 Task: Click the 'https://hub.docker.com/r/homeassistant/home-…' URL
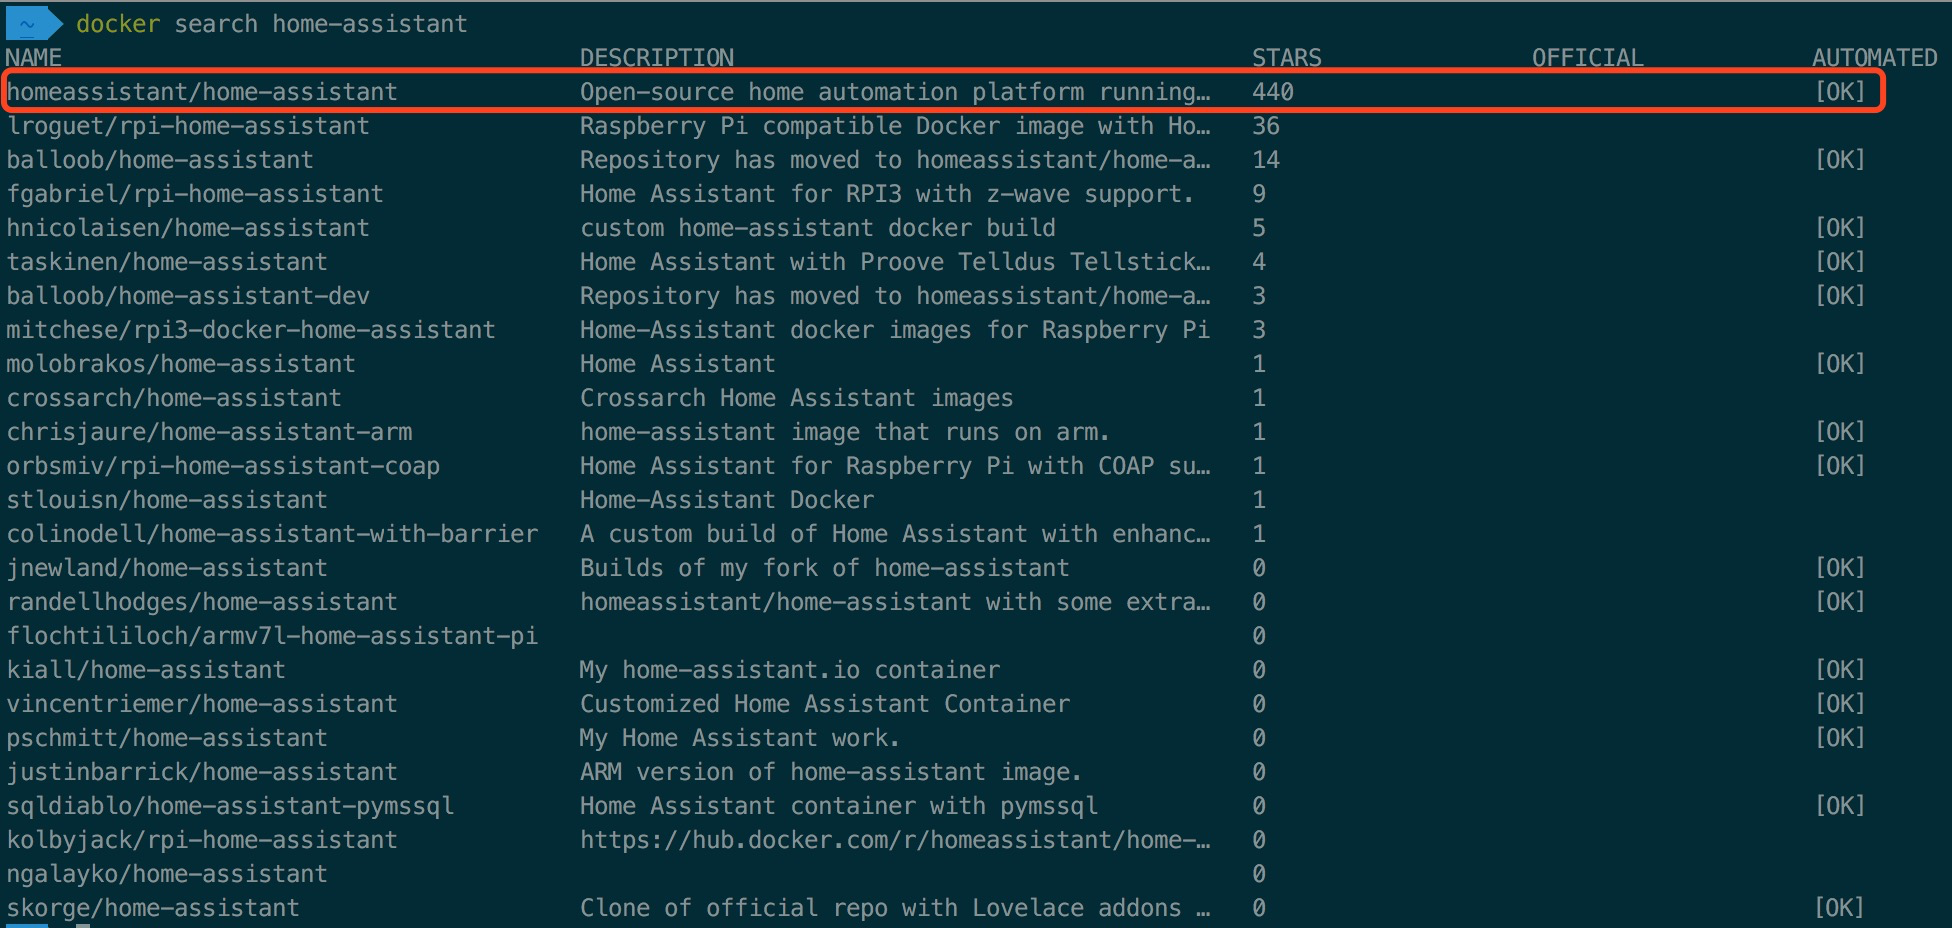(x=895, y=840)
